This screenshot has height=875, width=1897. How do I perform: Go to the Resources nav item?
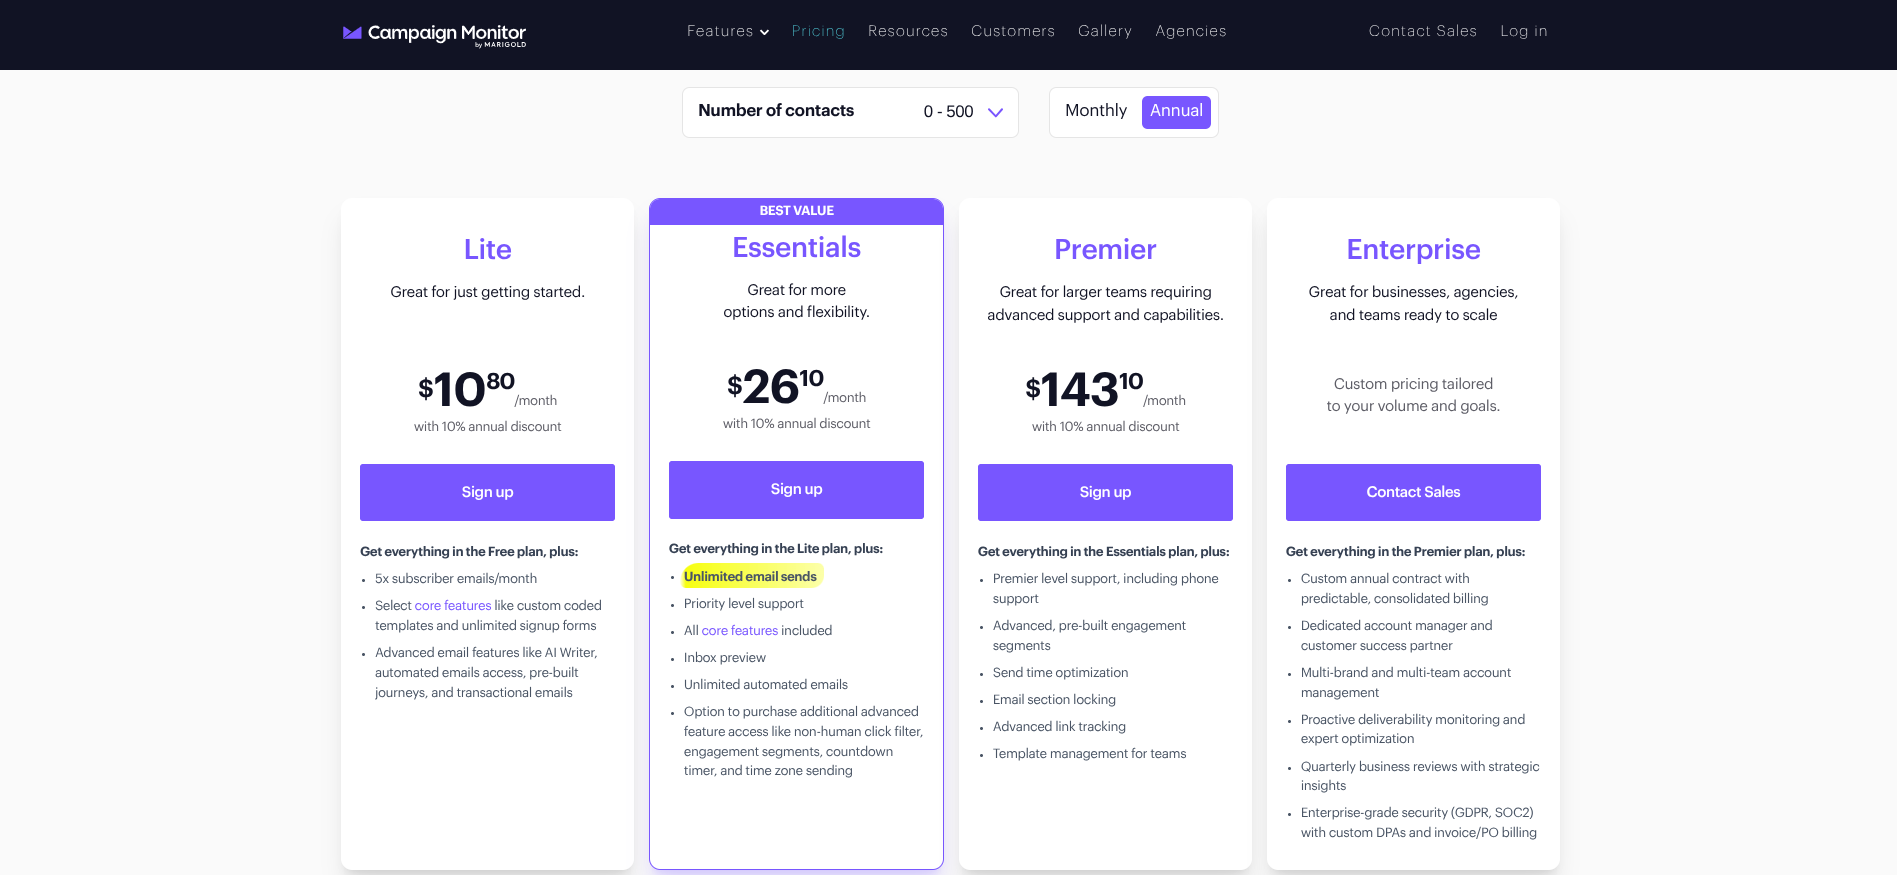click(907, 31)
